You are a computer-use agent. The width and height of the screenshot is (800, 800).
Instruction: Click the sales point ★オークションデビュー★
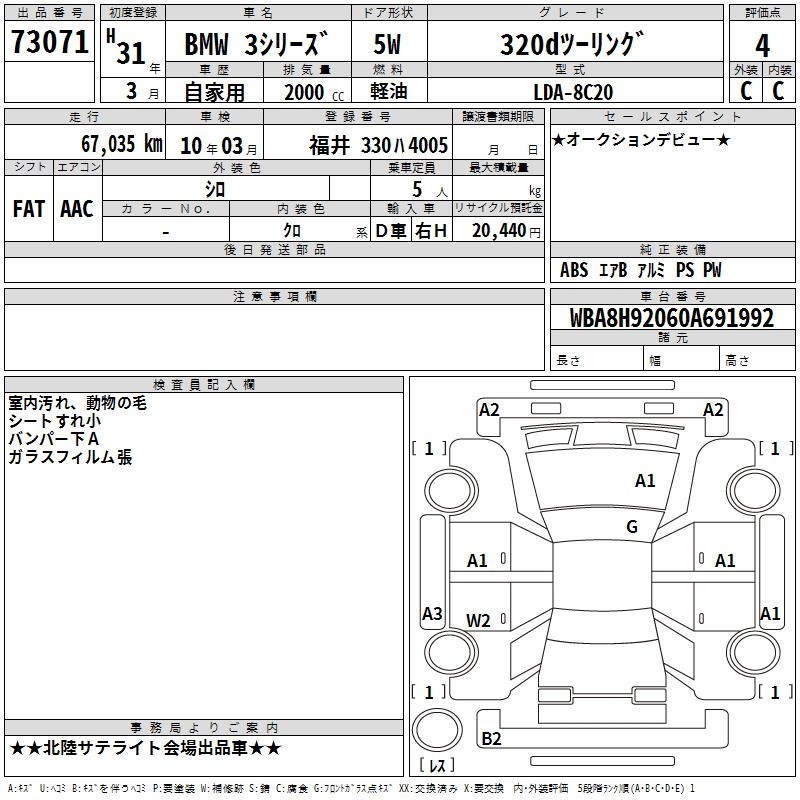pyautogui.click(x=641, y=139)
